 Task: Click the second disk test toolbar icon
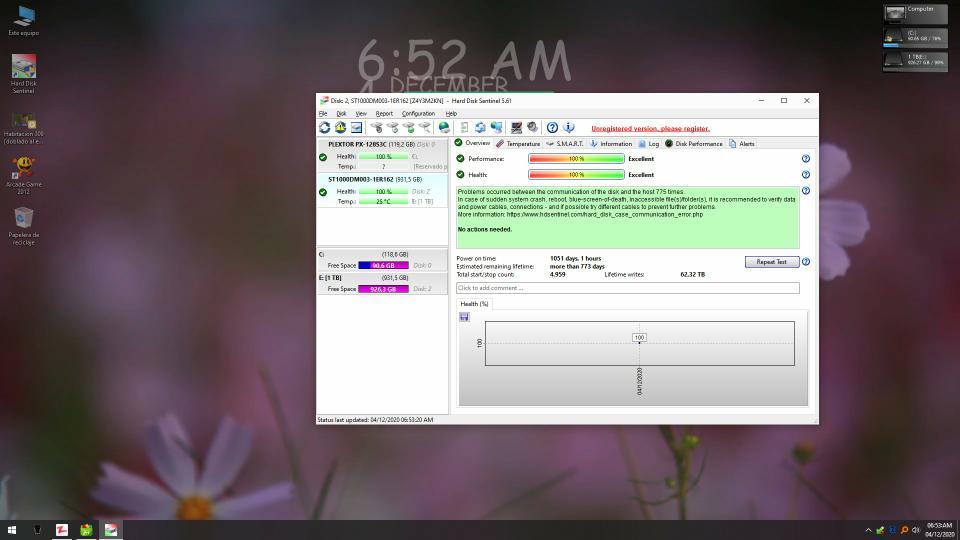(x=392, y=127)
